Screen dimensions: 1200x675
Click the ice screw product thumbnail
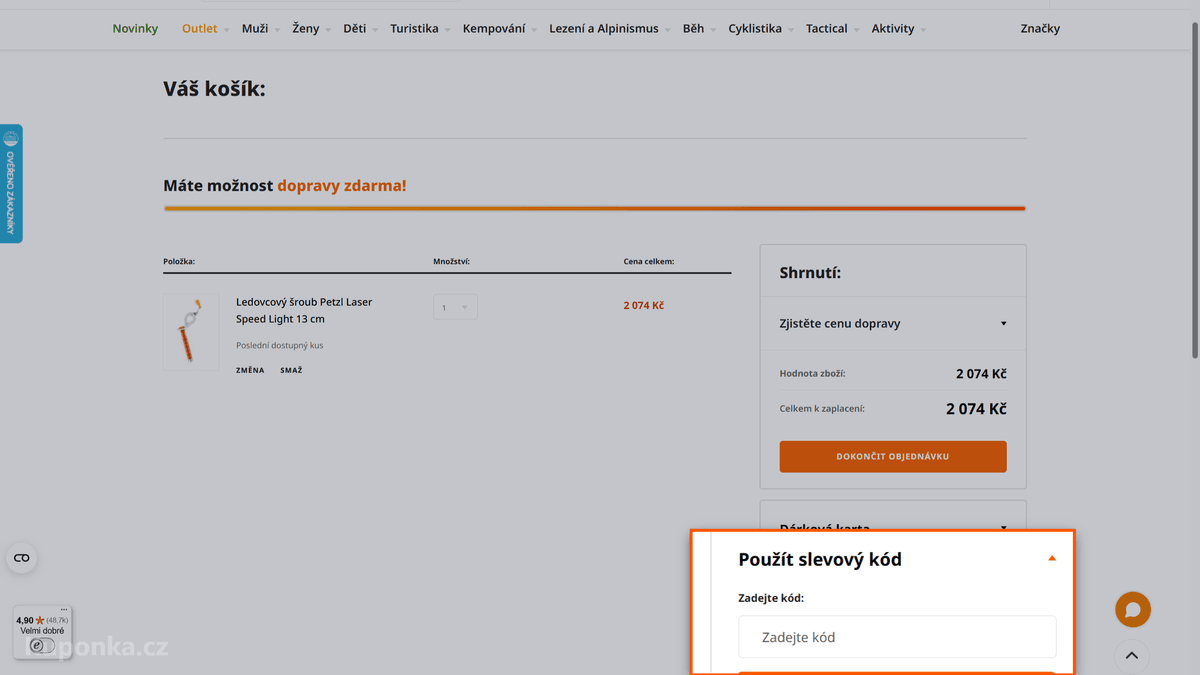pyautogui.click(x=191, y=332)
